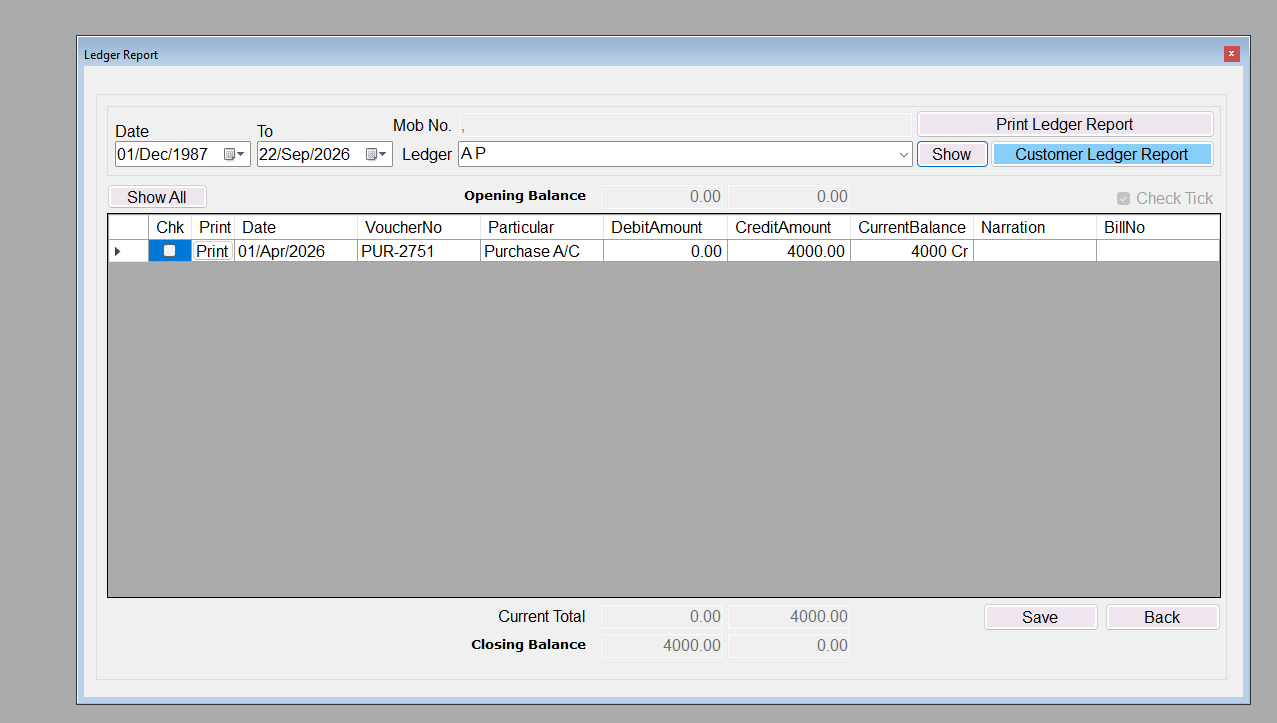Click the Ledger field showing A P

pyautogui.click(x=685, y=154)
